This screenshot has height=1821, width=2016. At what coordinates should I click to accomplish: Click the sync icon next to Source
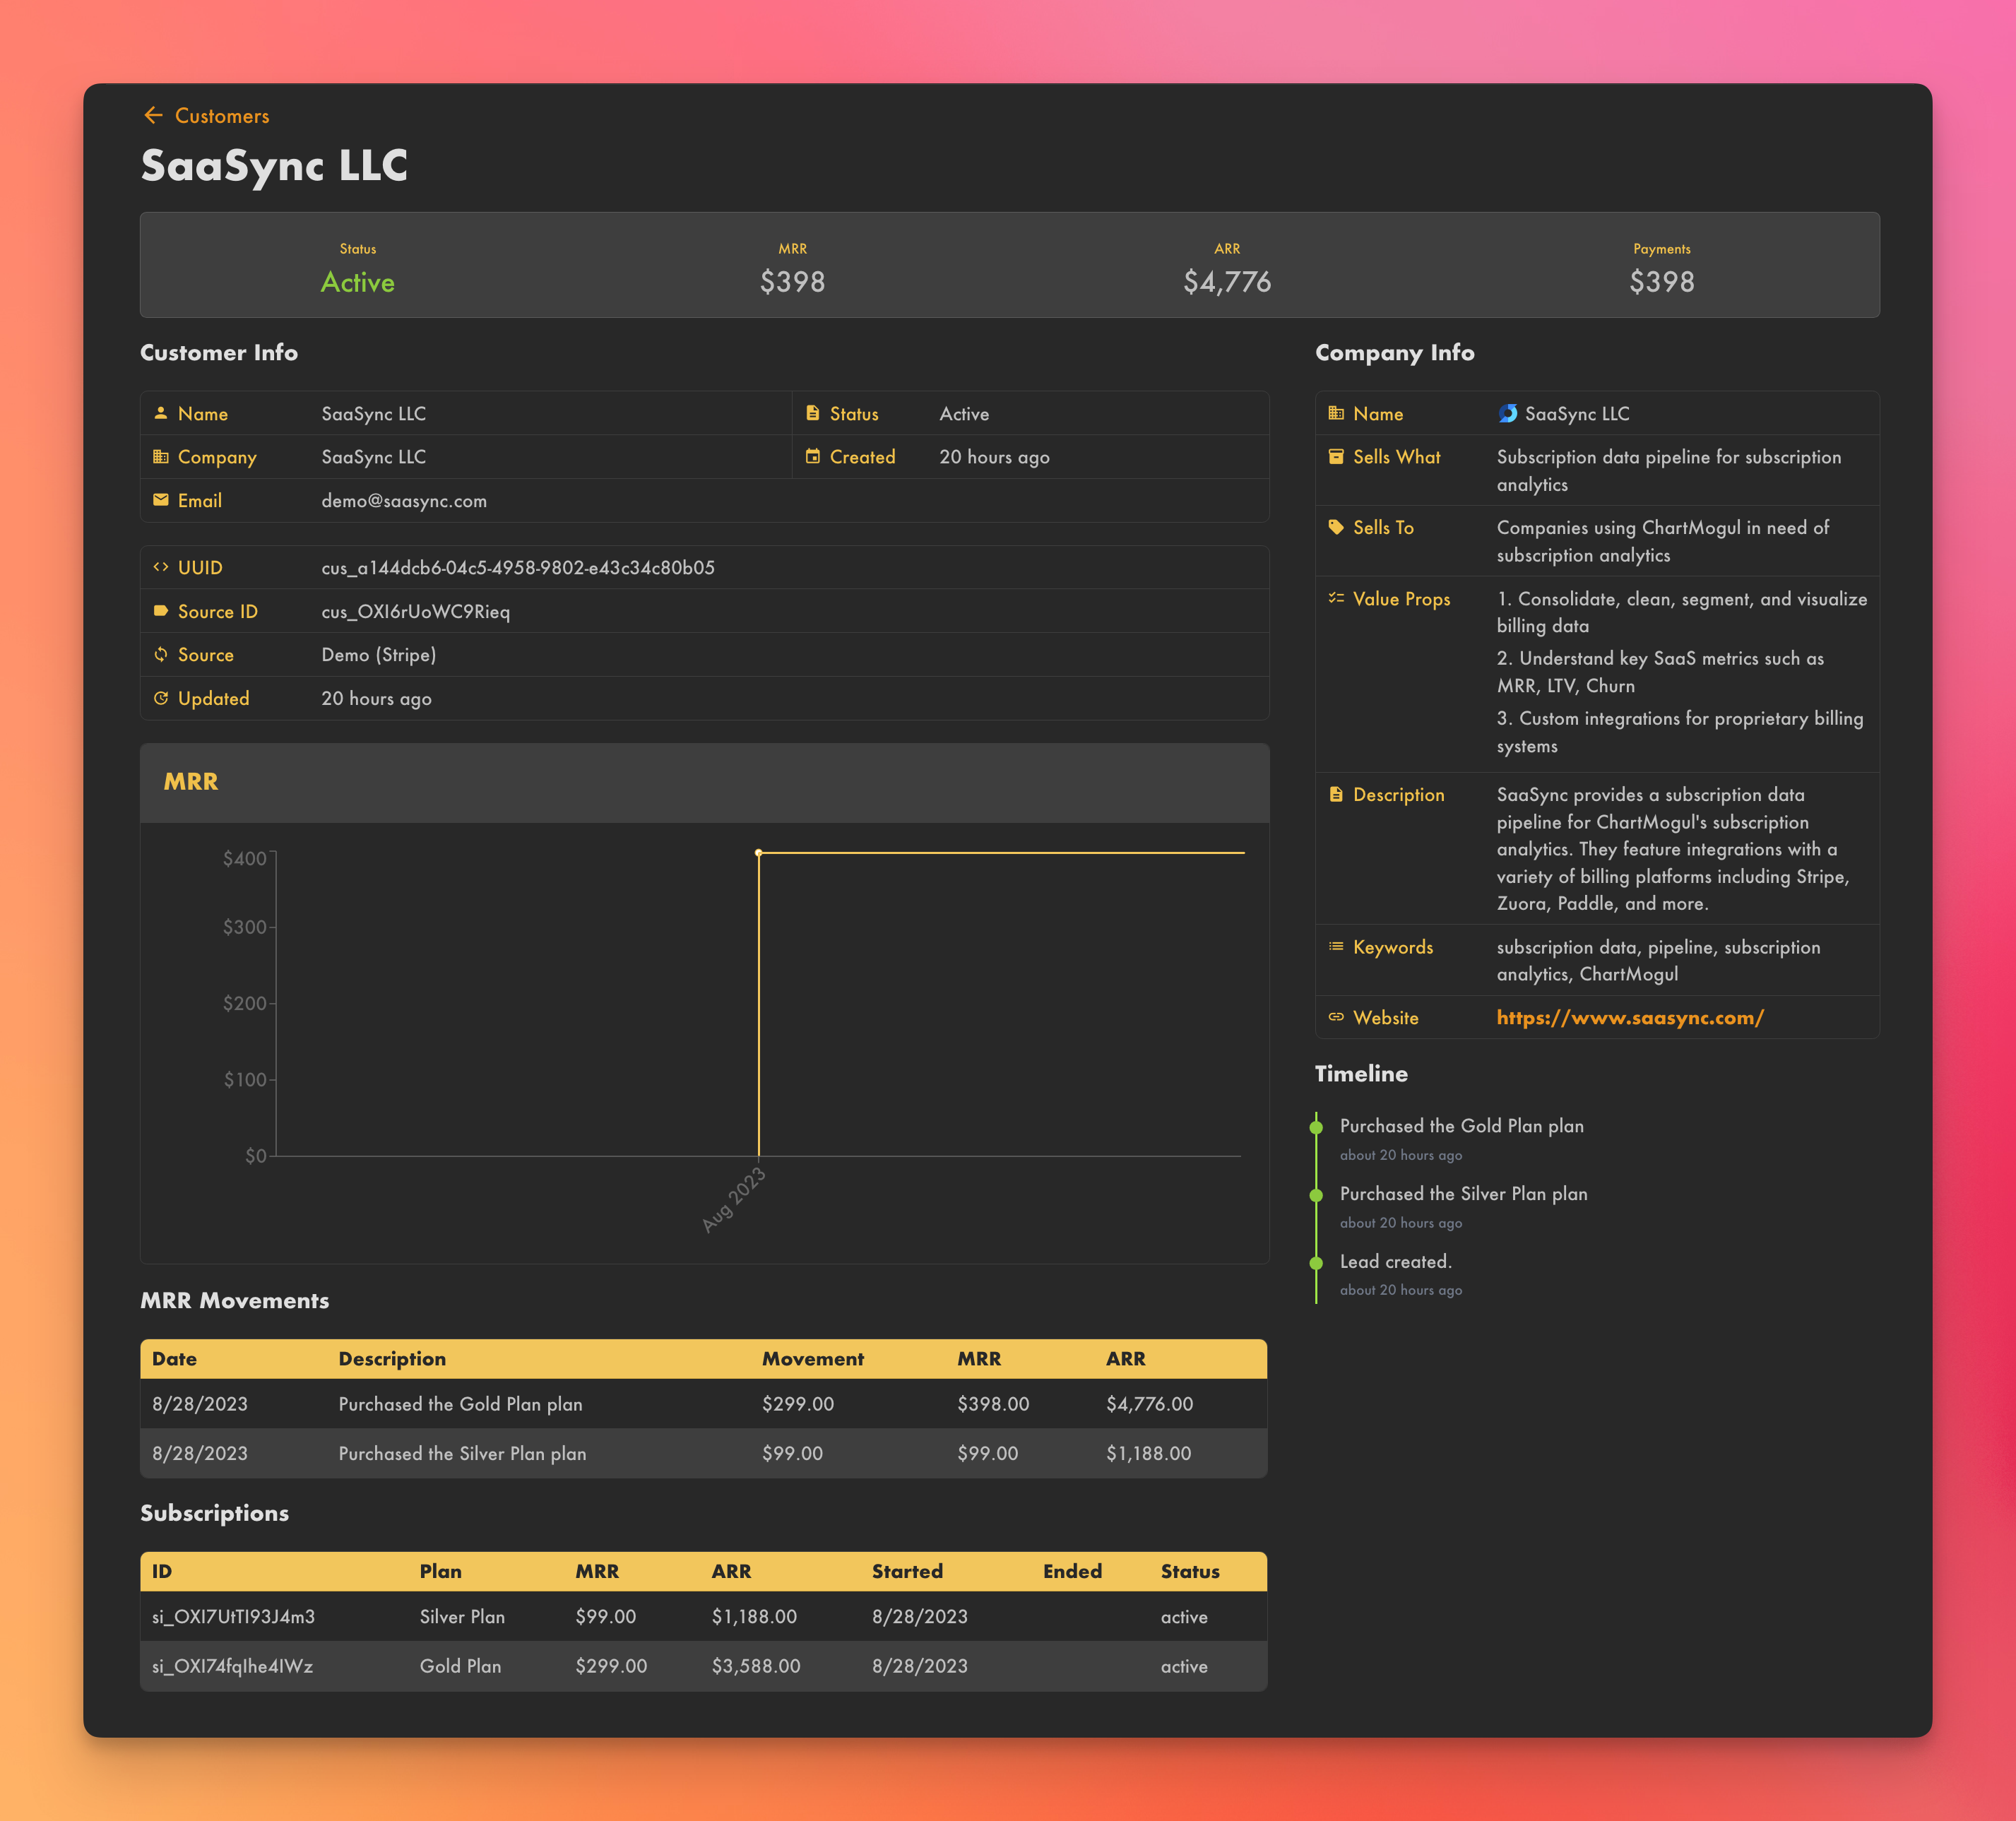tap(160, 654)
